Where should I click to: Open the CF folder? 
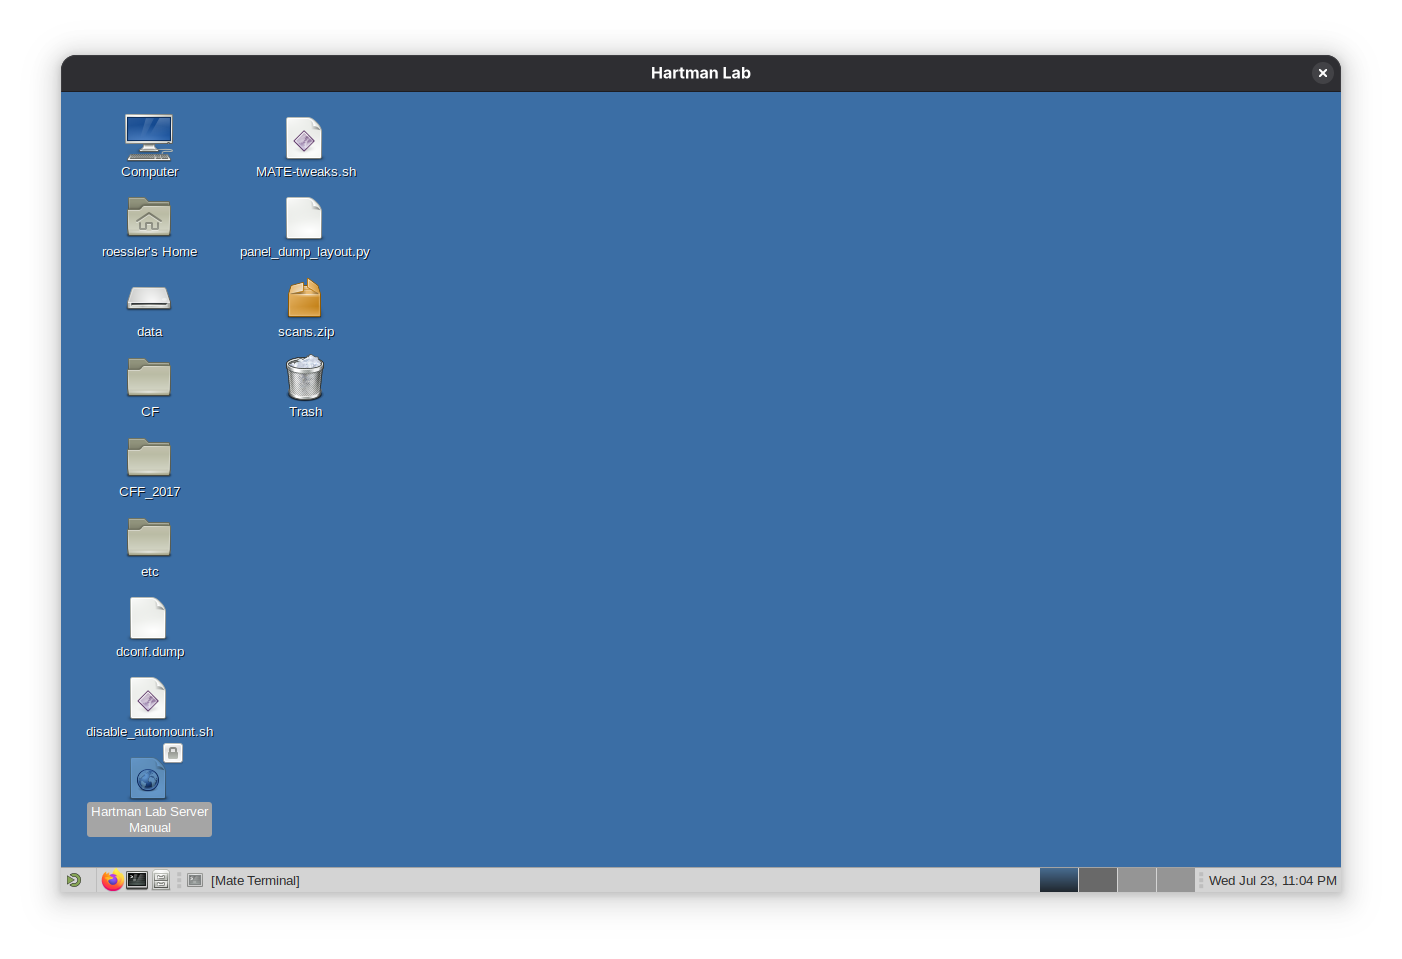coord(148,378)
